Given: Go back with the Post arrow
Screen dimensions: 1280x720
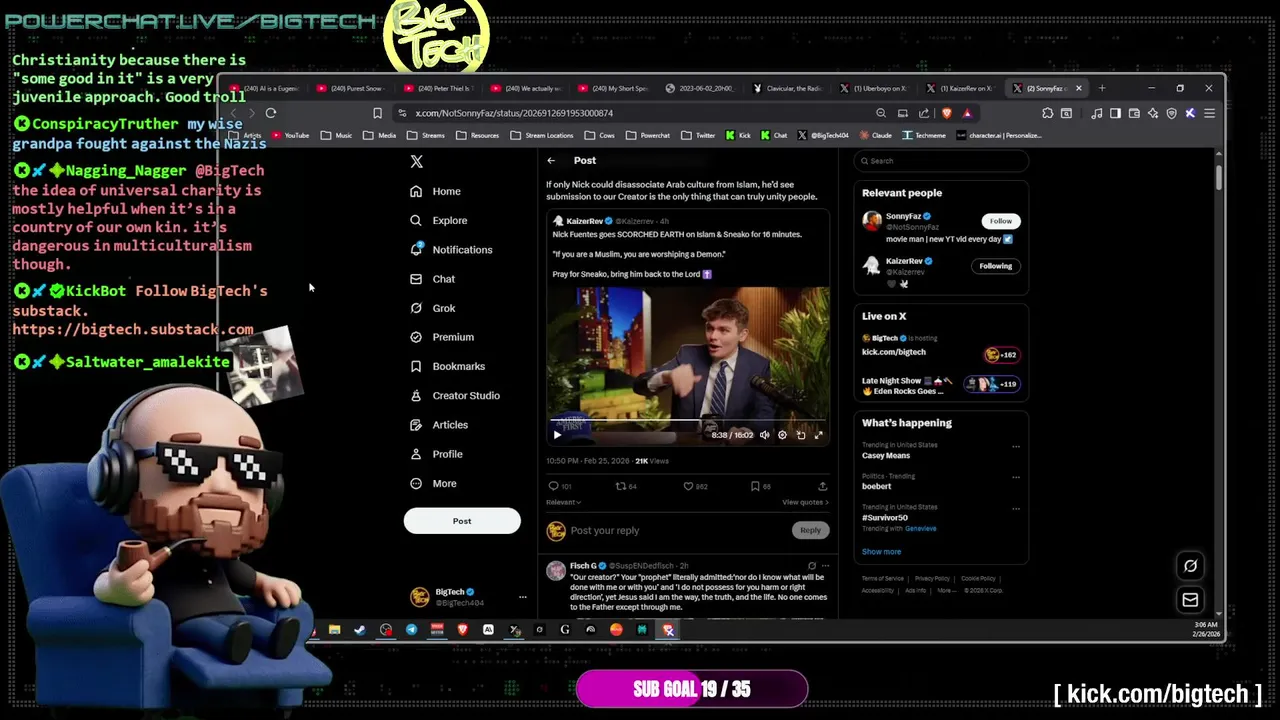Looking at the screenshot, I should (551, 160).
